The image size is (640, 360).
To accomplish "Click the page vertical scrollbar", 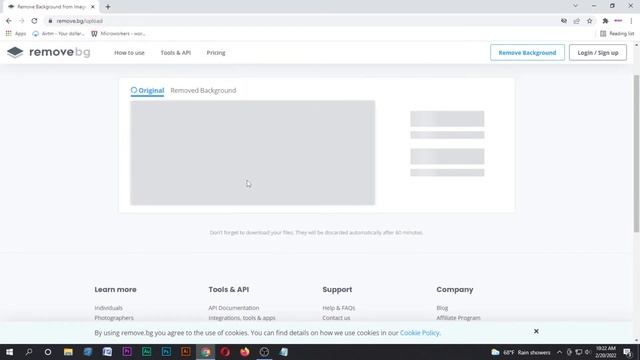I will coord(636,153).
